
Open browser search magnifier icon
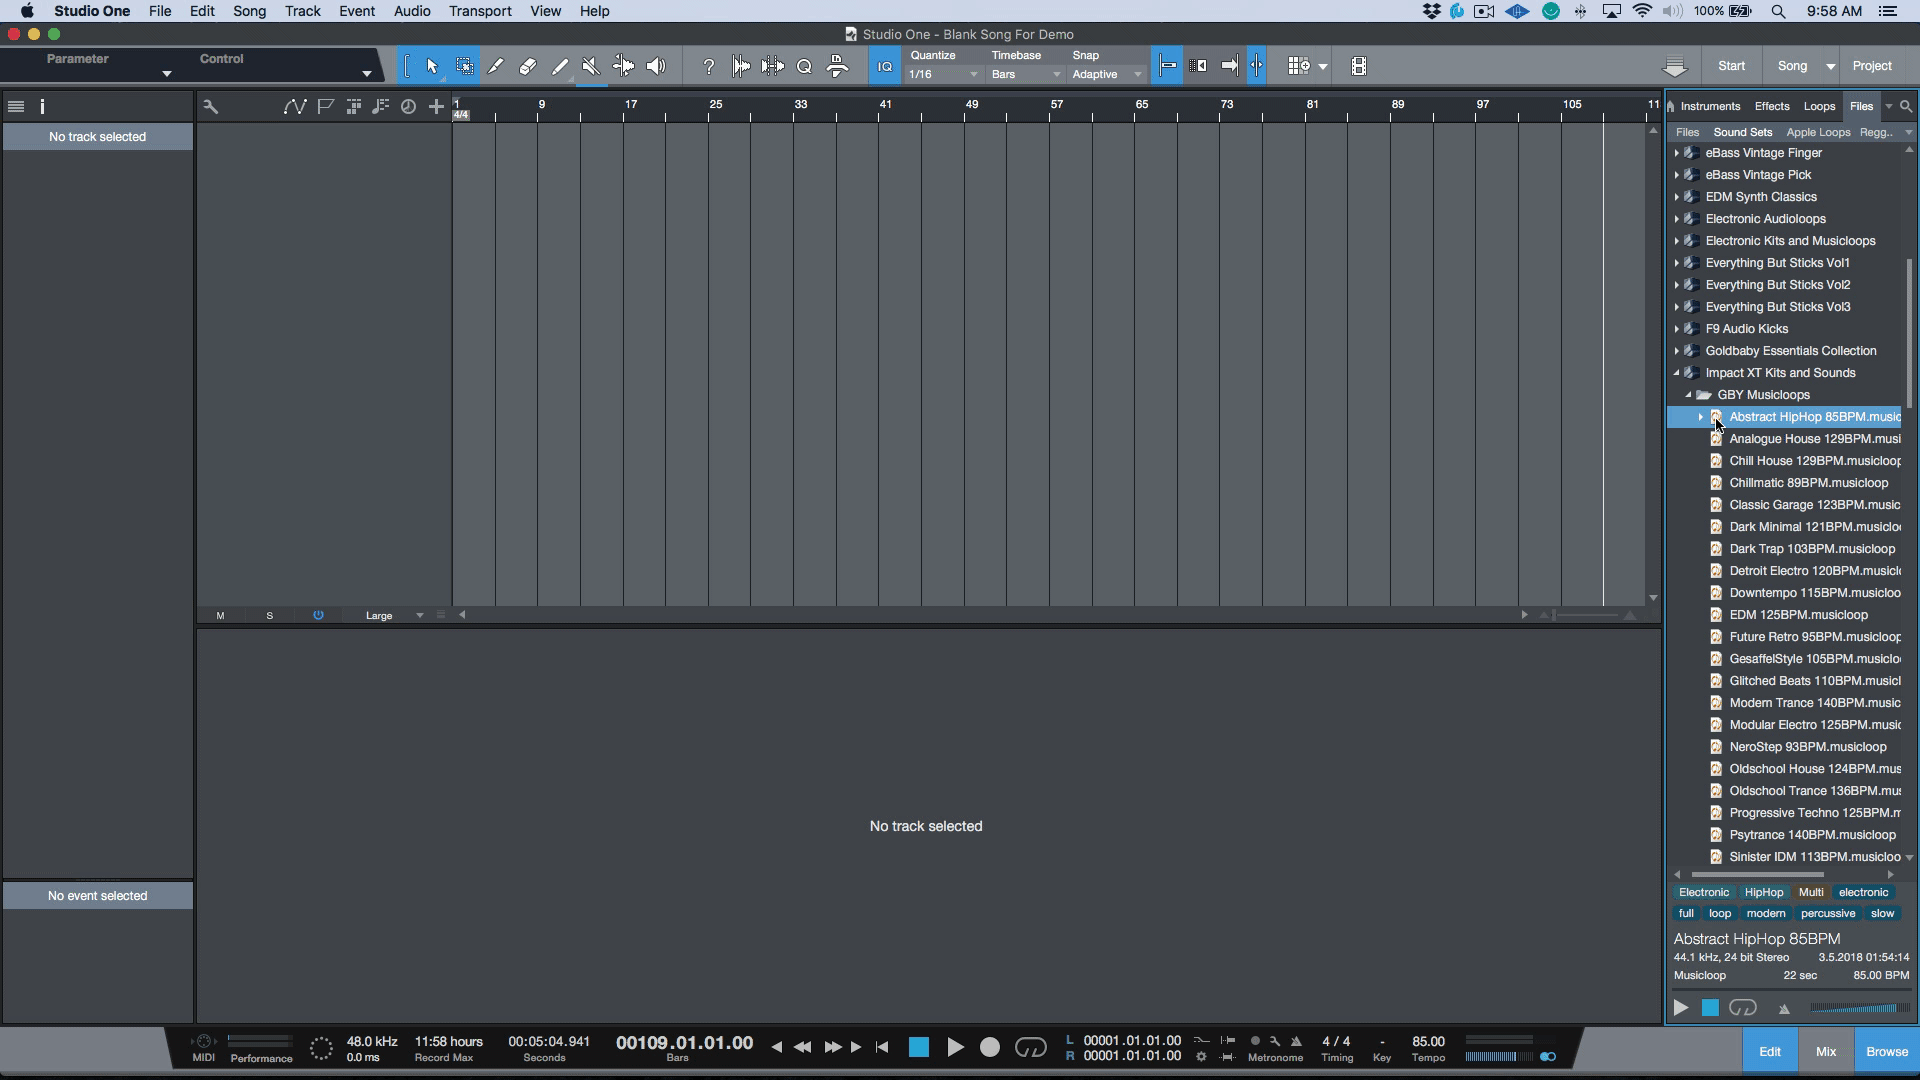[x=1906, y=106]
